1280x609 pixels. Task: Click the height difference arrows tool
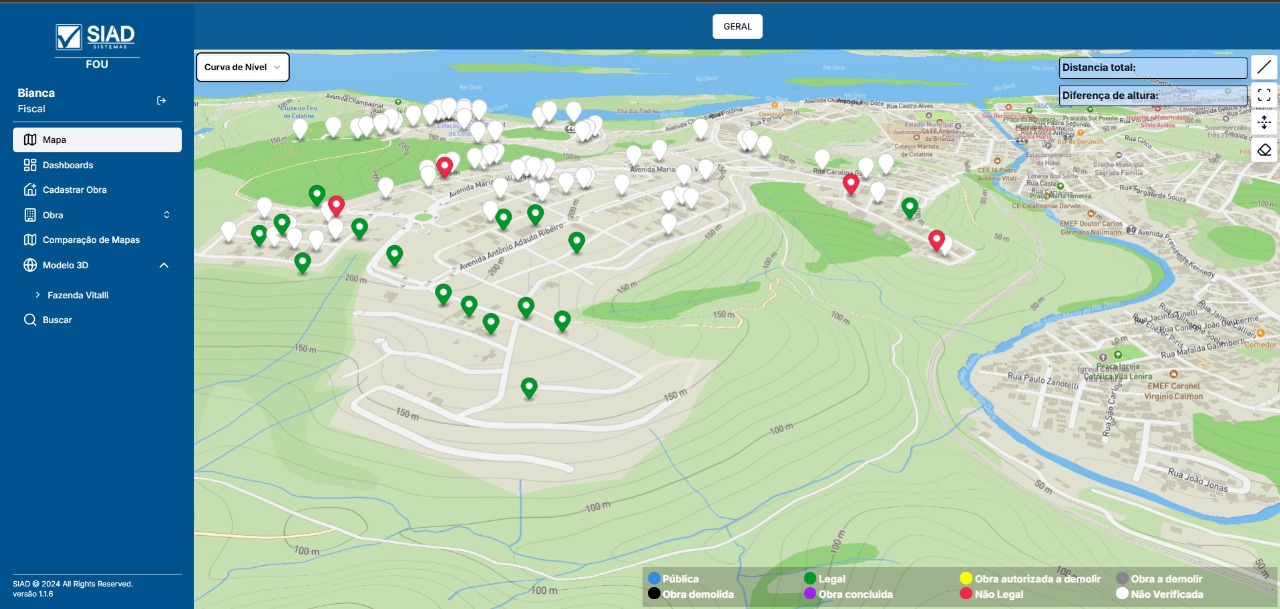point(1264,122)
